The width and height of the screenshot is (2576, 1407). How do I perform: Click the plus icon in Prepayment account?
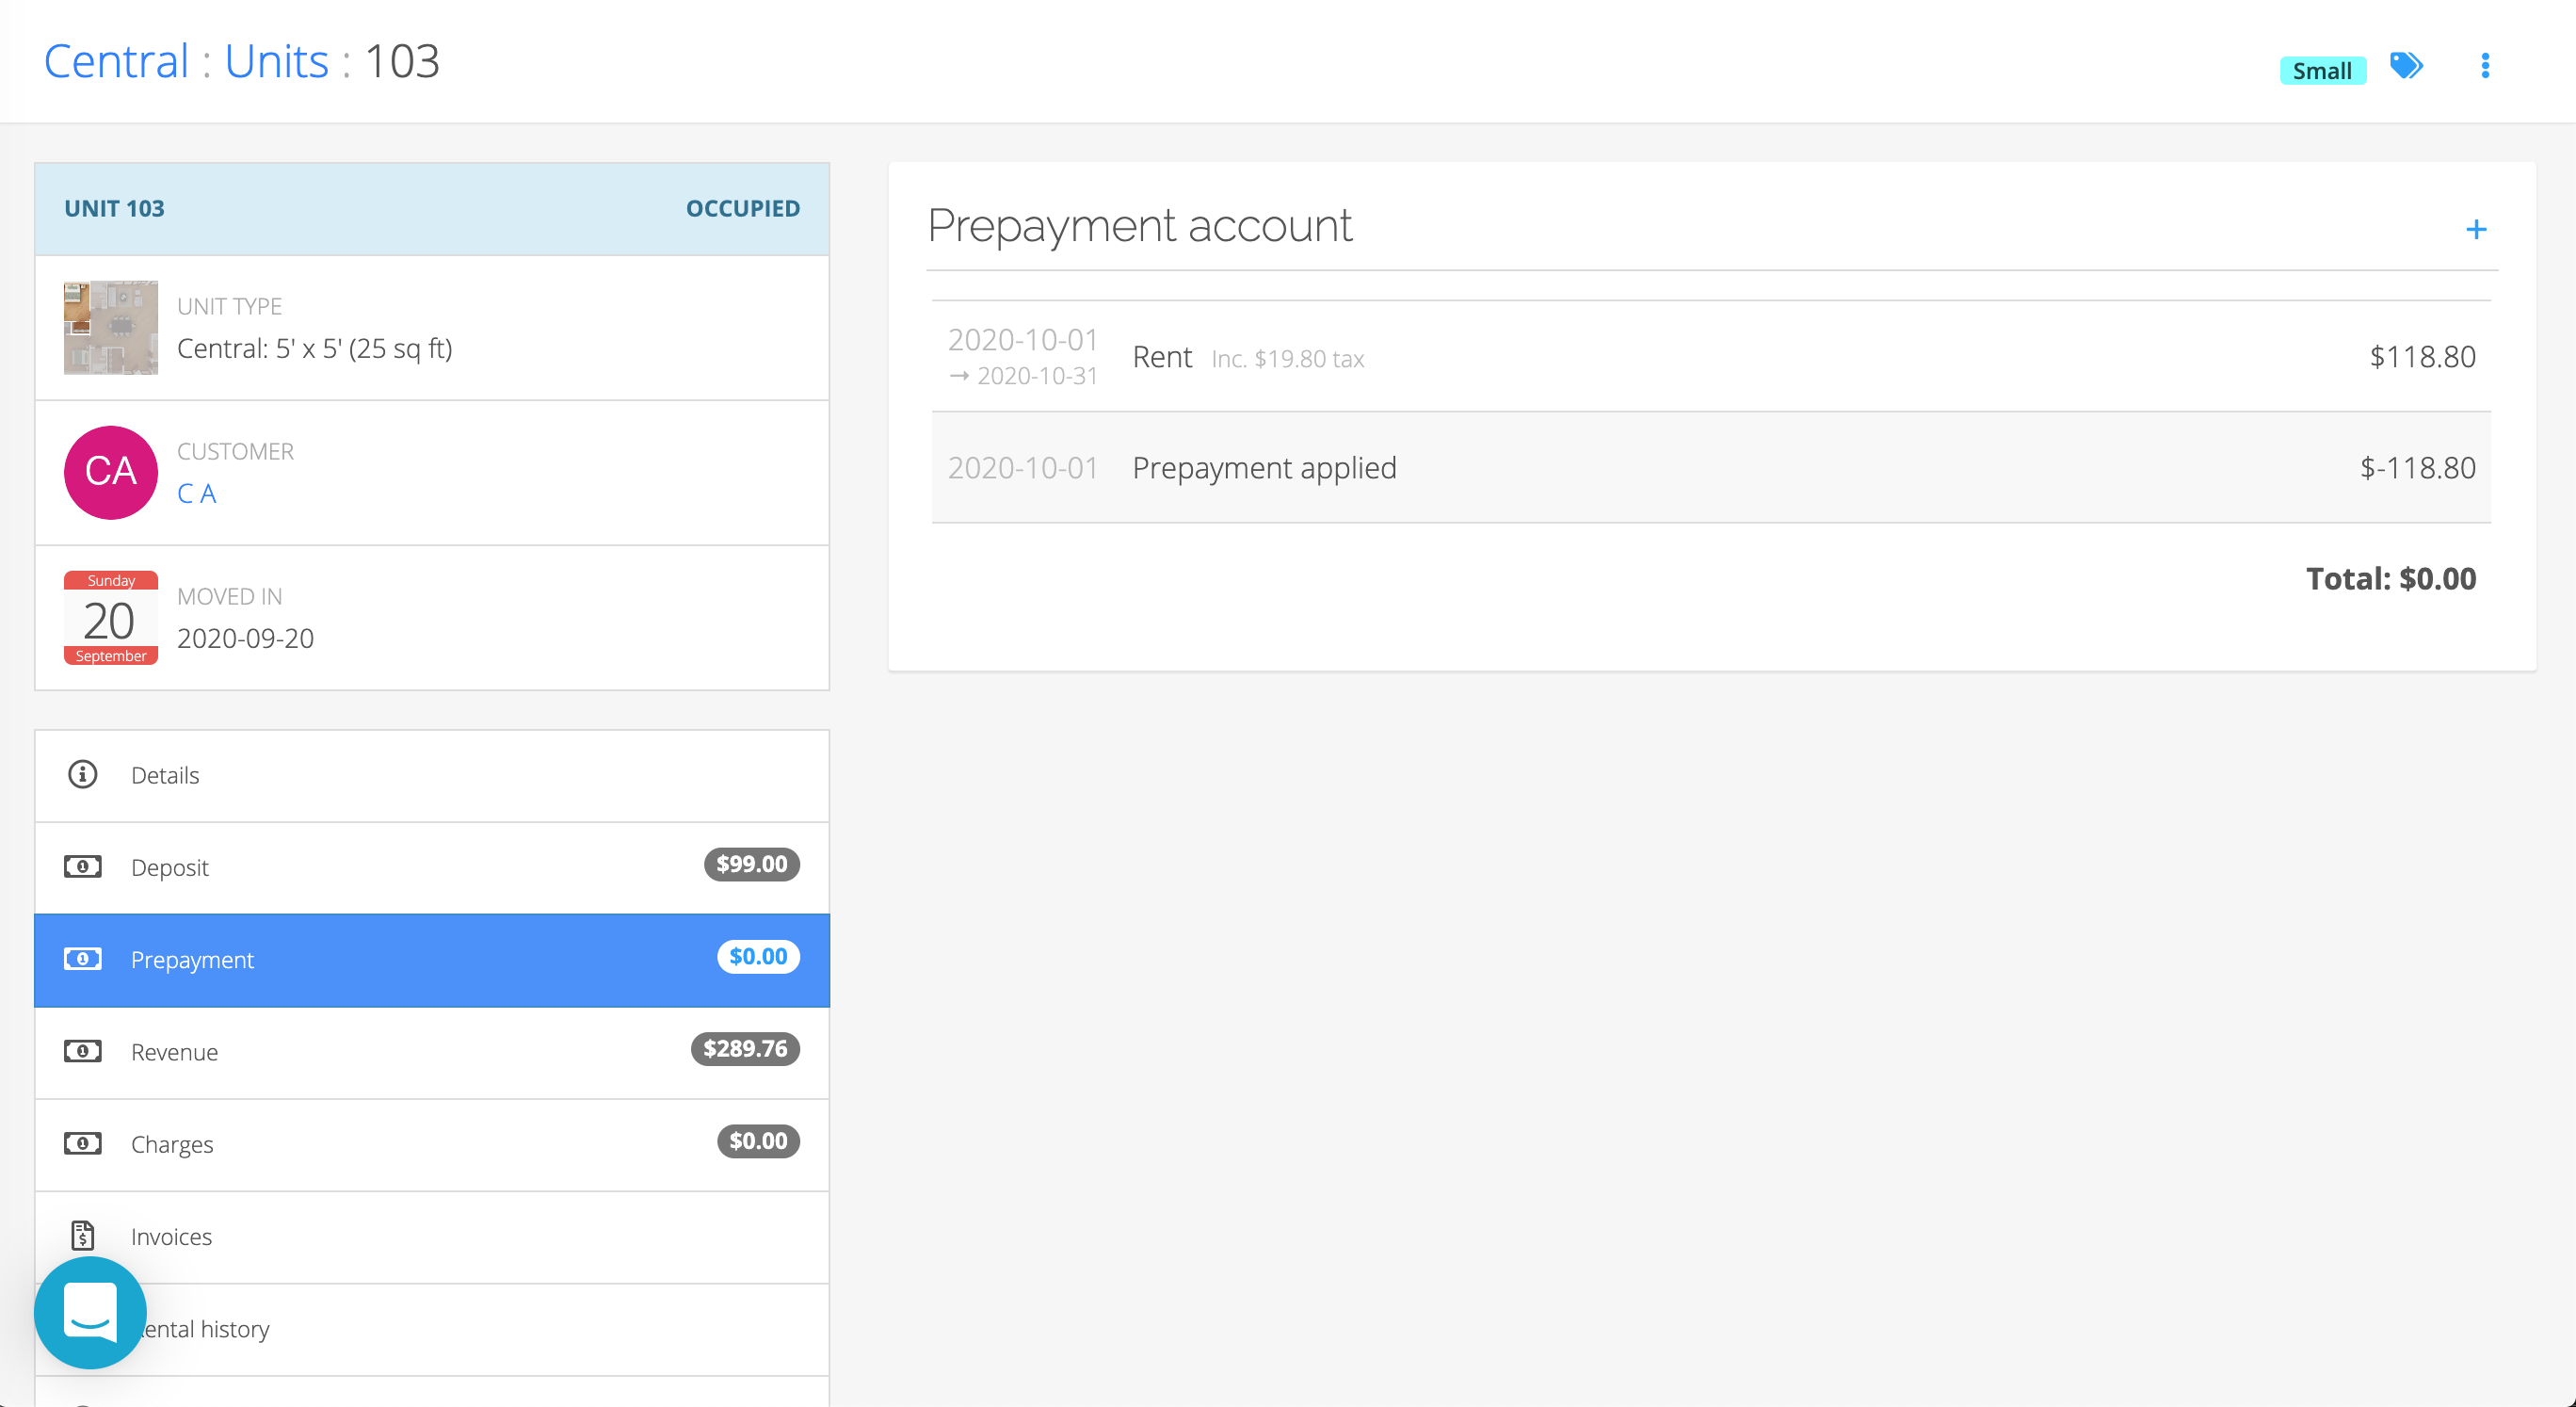click(x=2475, y=229)
